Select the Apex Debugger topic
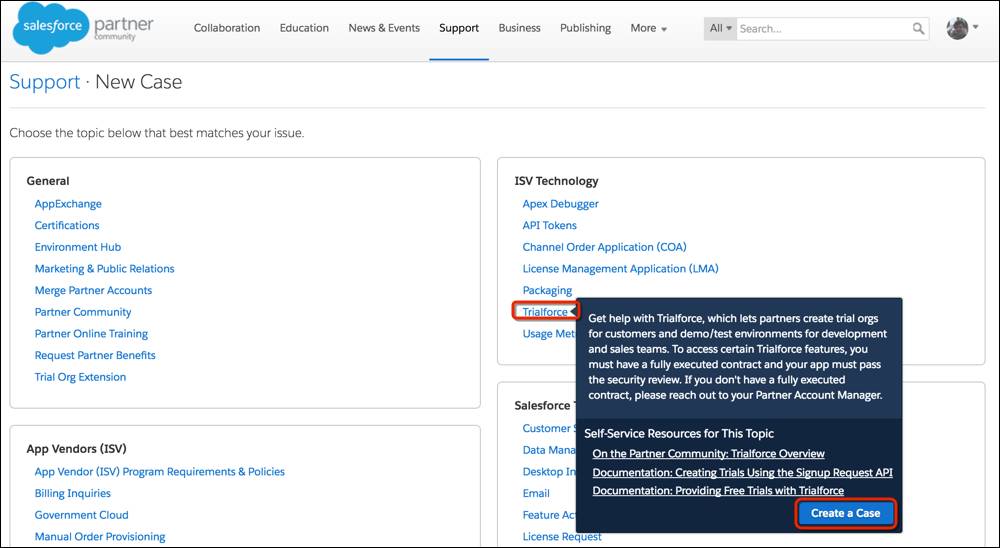Screen dimensions: 1000x548 (x=561, y=204)
